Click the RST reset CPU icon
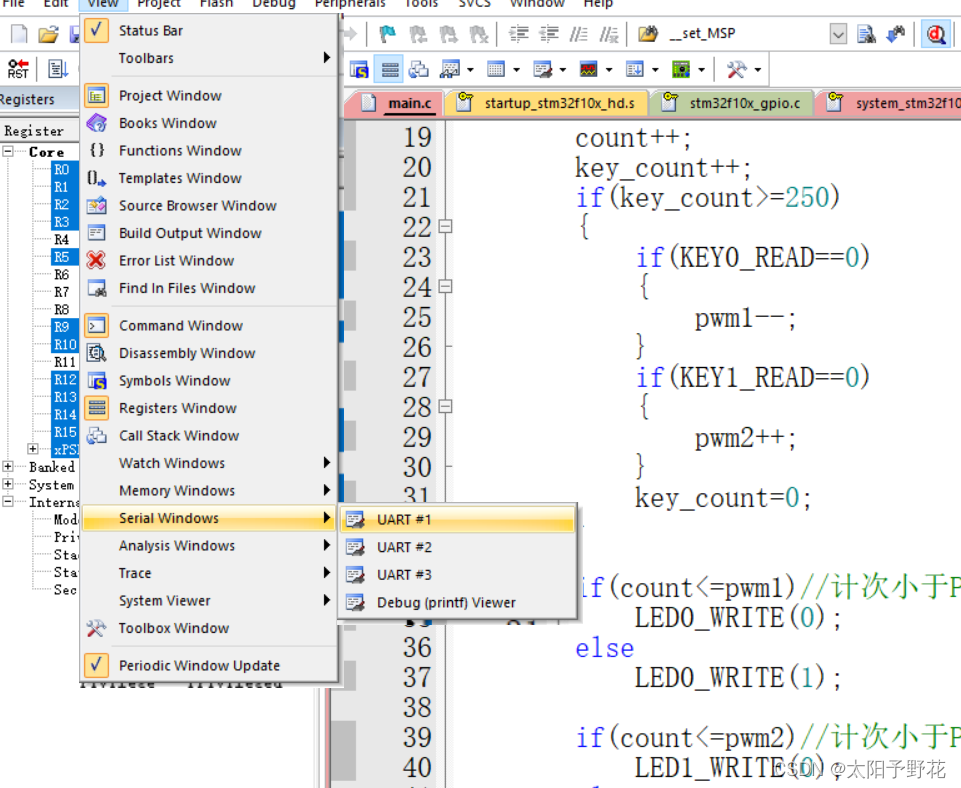Viewport: 961px width, 788px height. coord(18,69)
